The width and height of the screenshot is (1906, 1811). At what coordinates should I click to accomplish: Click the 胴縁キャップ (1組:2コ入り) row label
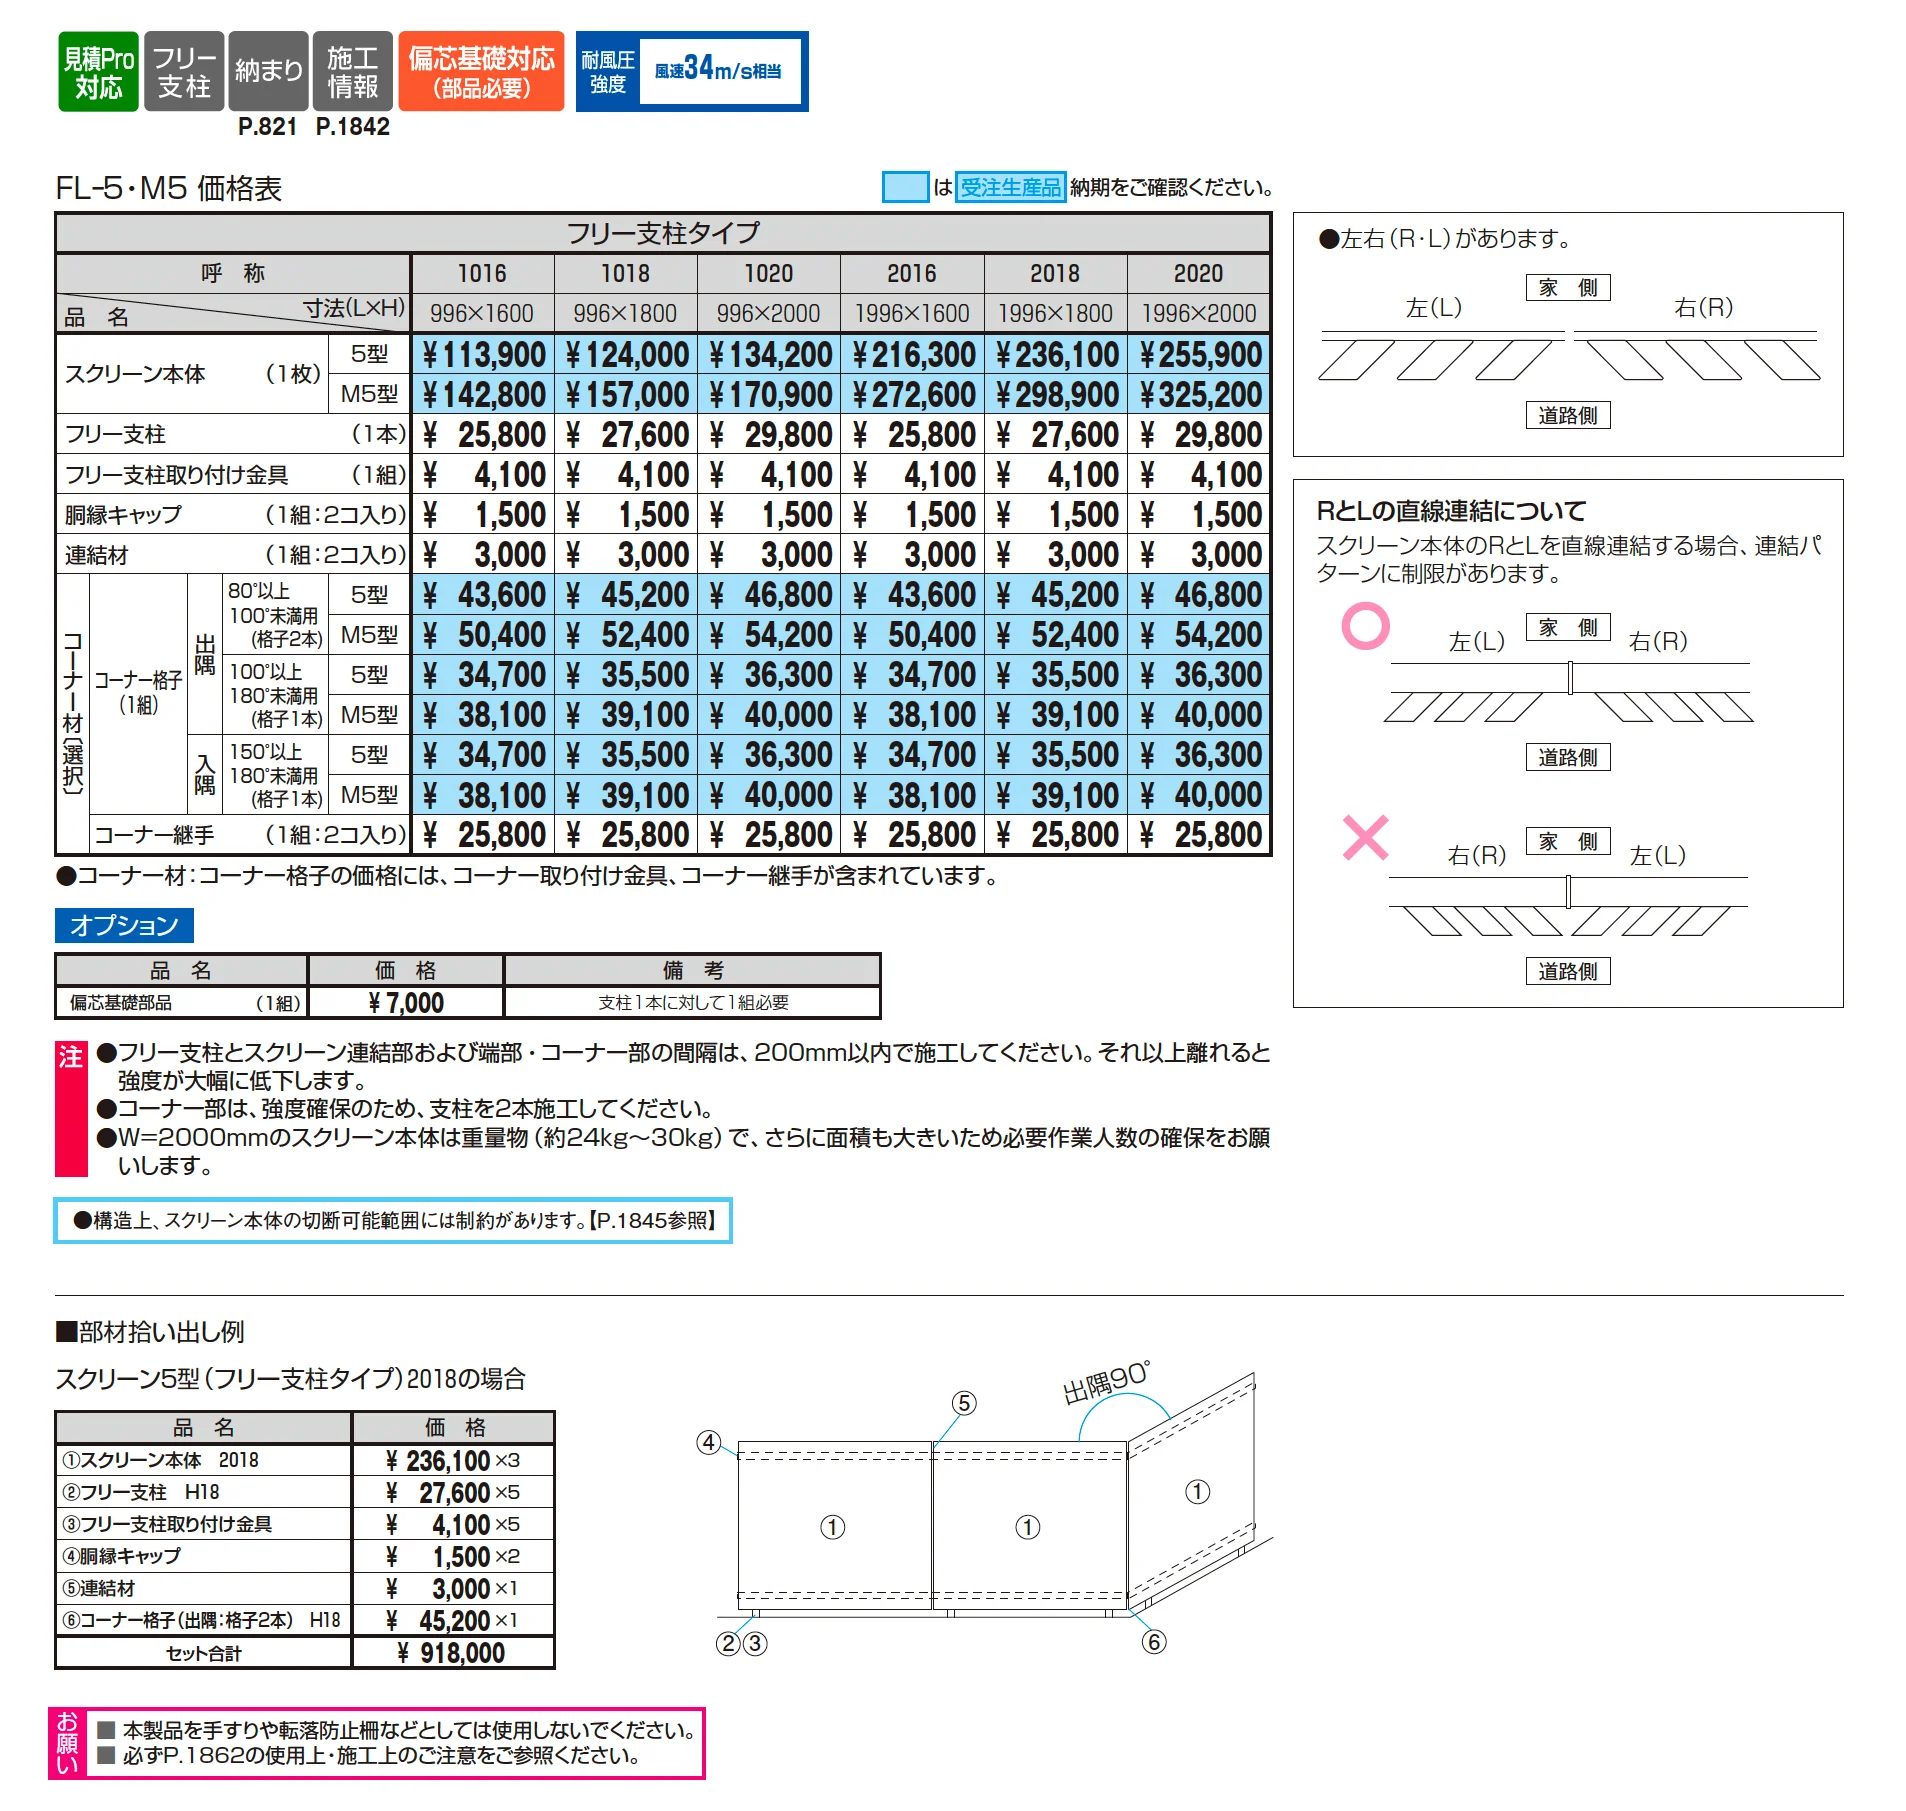(x=234, y=514)
